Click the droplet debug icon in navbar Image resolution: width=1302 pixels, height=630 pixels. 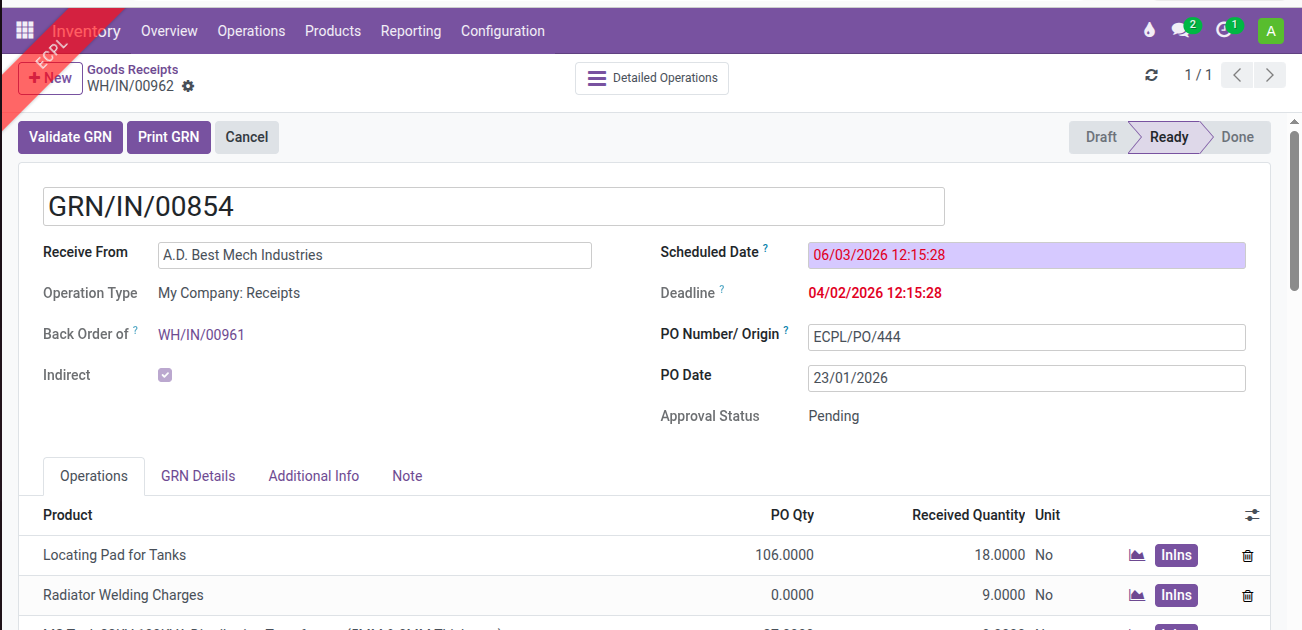[x=1149, y=31]
